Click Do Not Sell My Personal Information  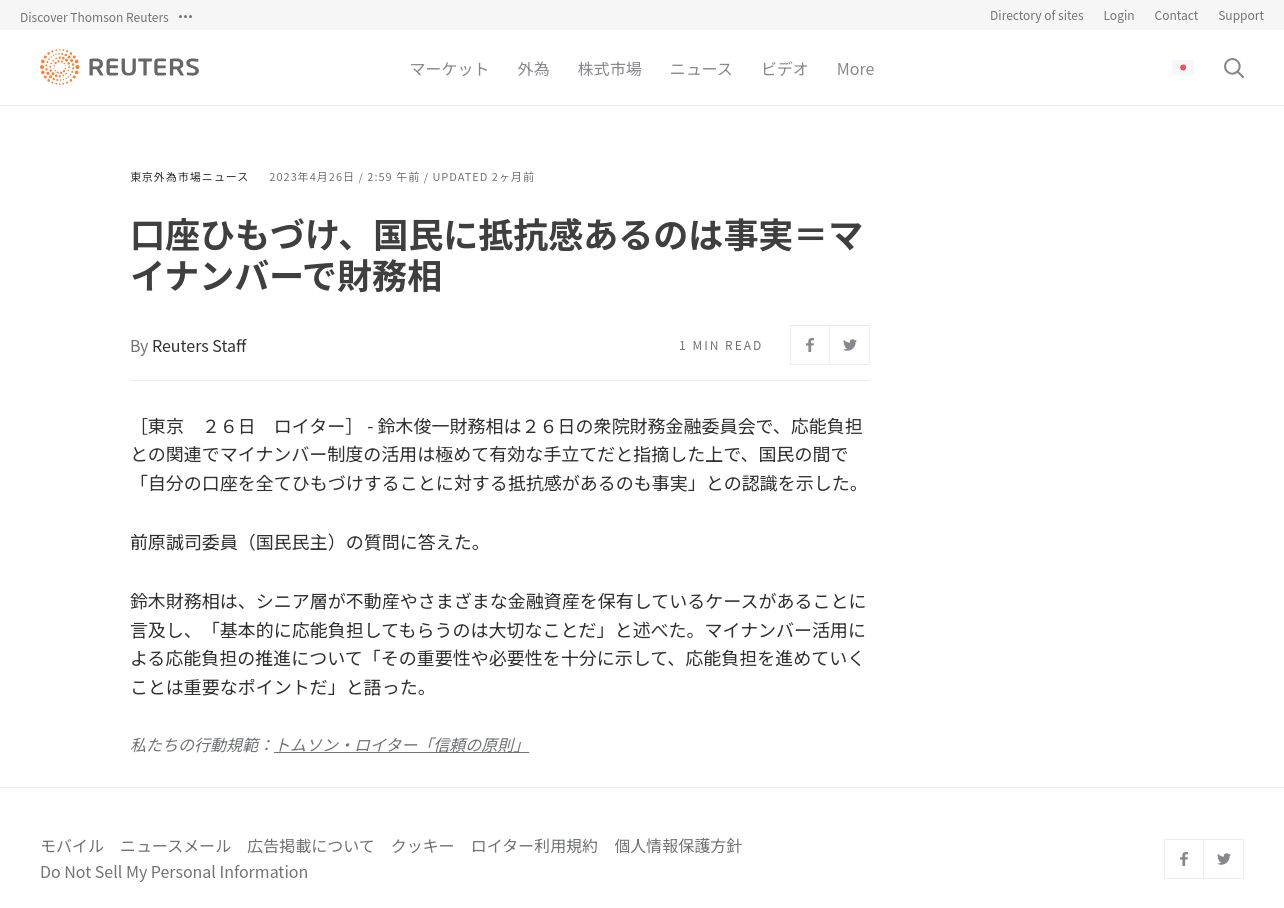click(x=174, y=872)
